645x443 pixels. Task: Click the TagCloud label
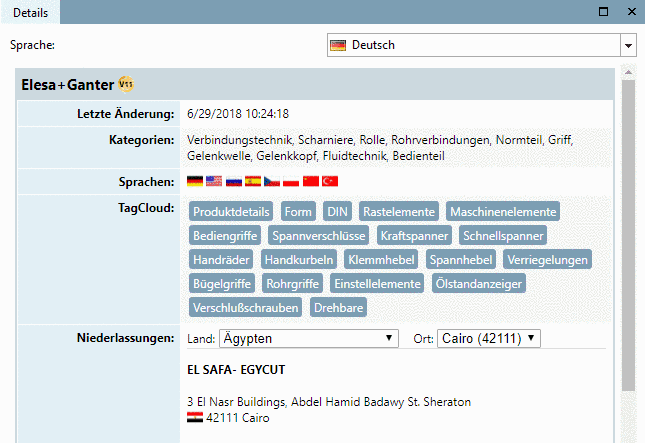(x=146, y=208)
